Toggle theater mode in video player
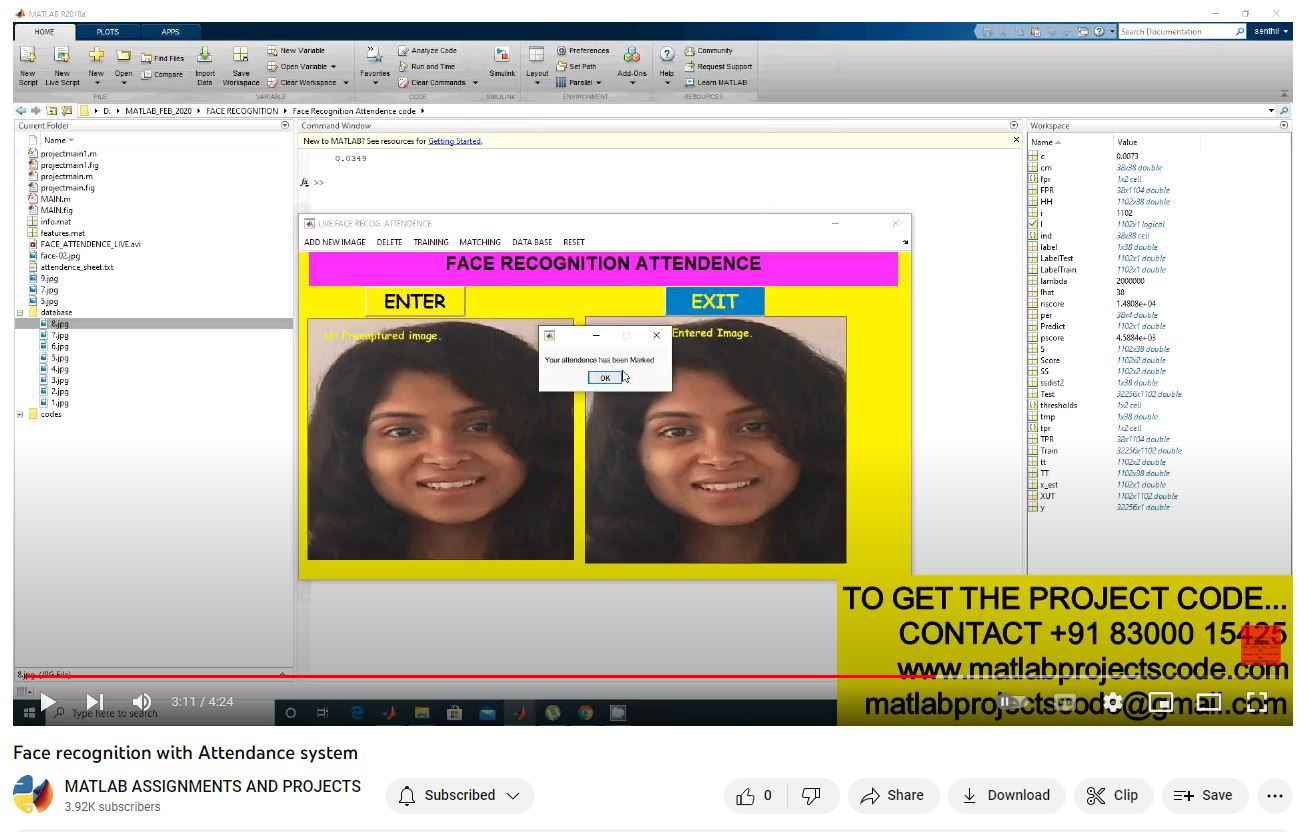 [1209, 702]
